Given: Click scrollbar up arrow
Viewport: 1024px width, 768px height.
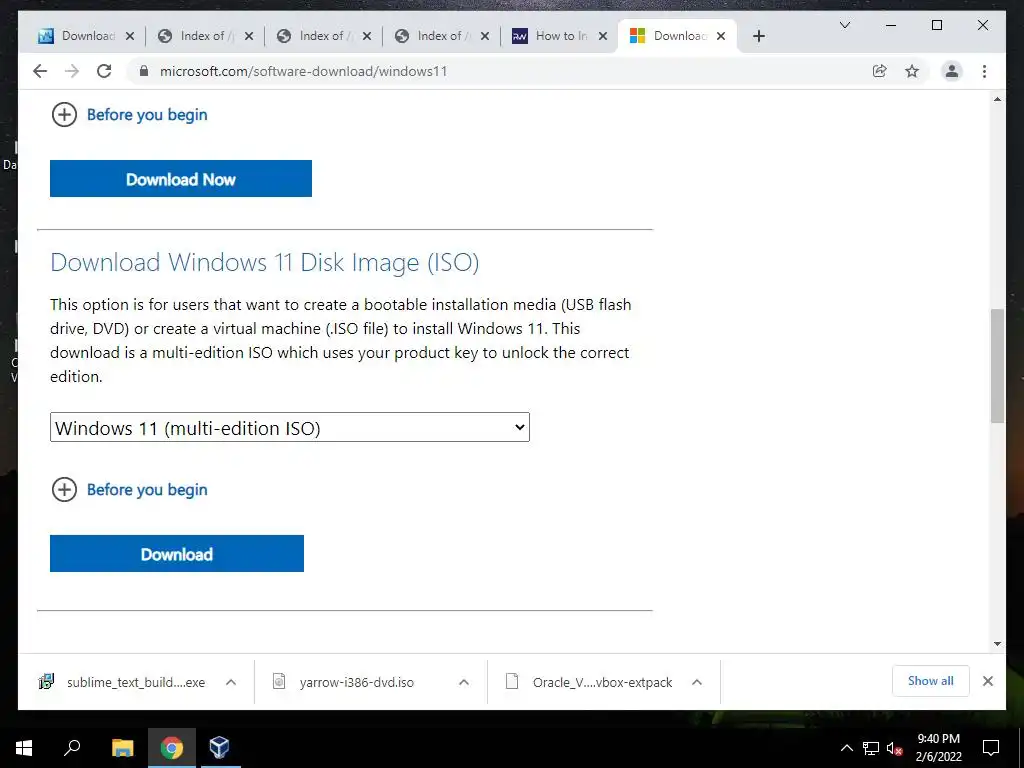Looking at the screenshot, I should click(997, 99).
